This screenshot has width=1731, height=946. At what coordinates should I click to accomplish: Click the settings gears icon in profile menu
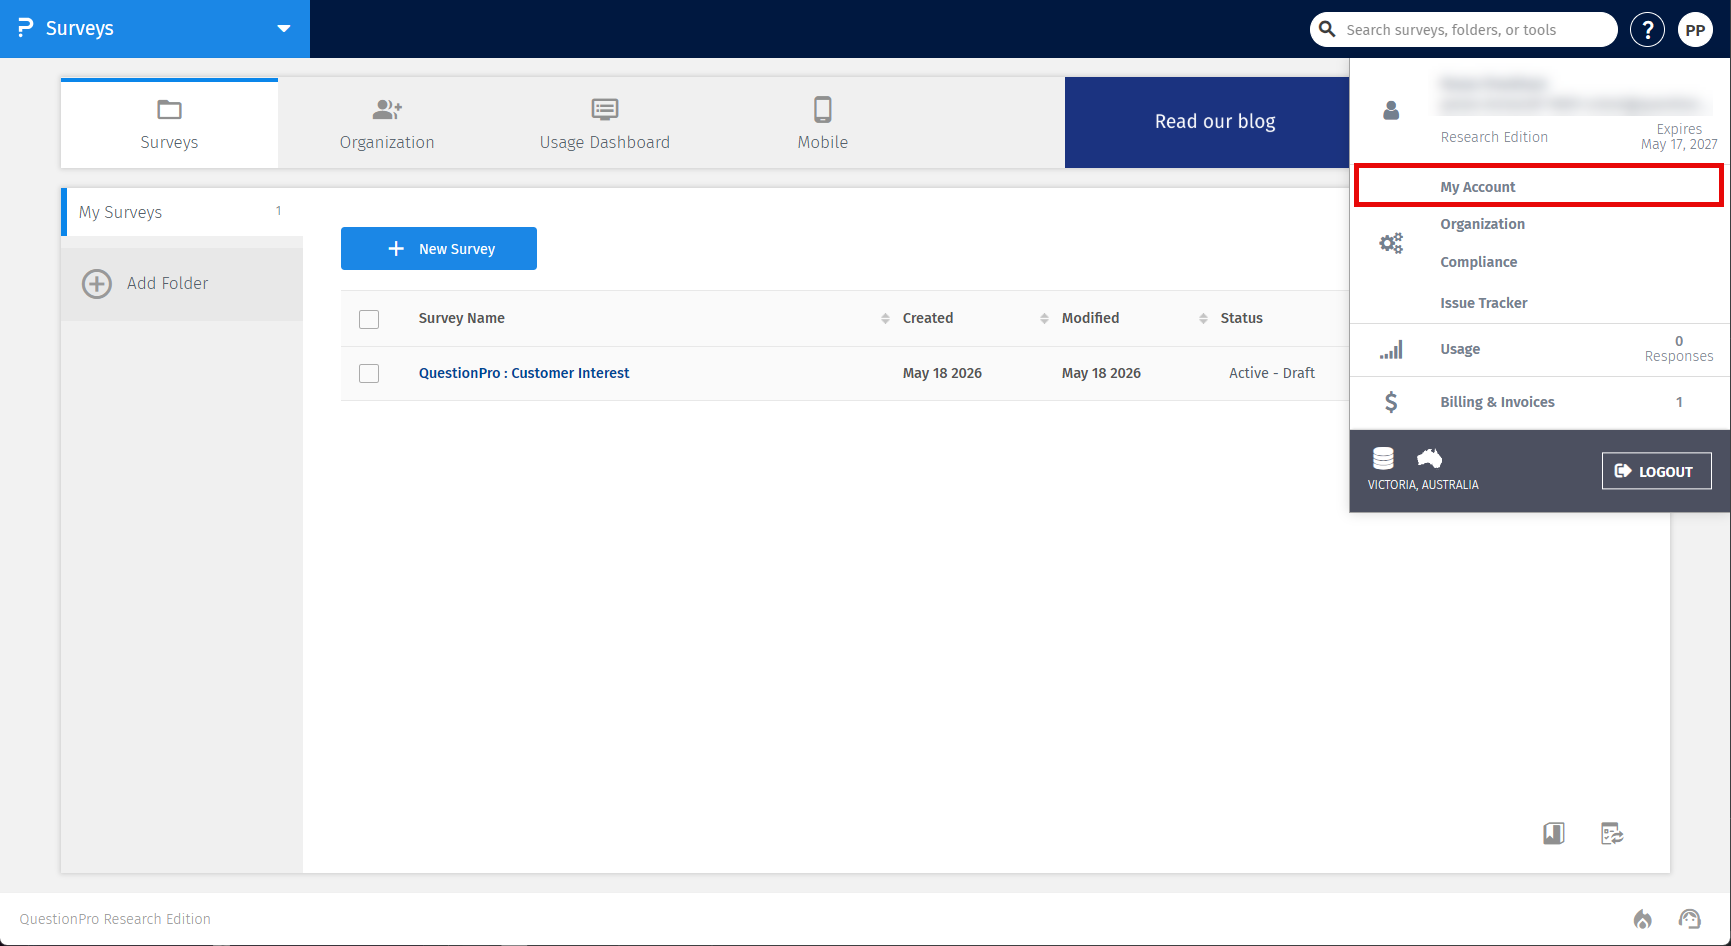click(1391, 243)
